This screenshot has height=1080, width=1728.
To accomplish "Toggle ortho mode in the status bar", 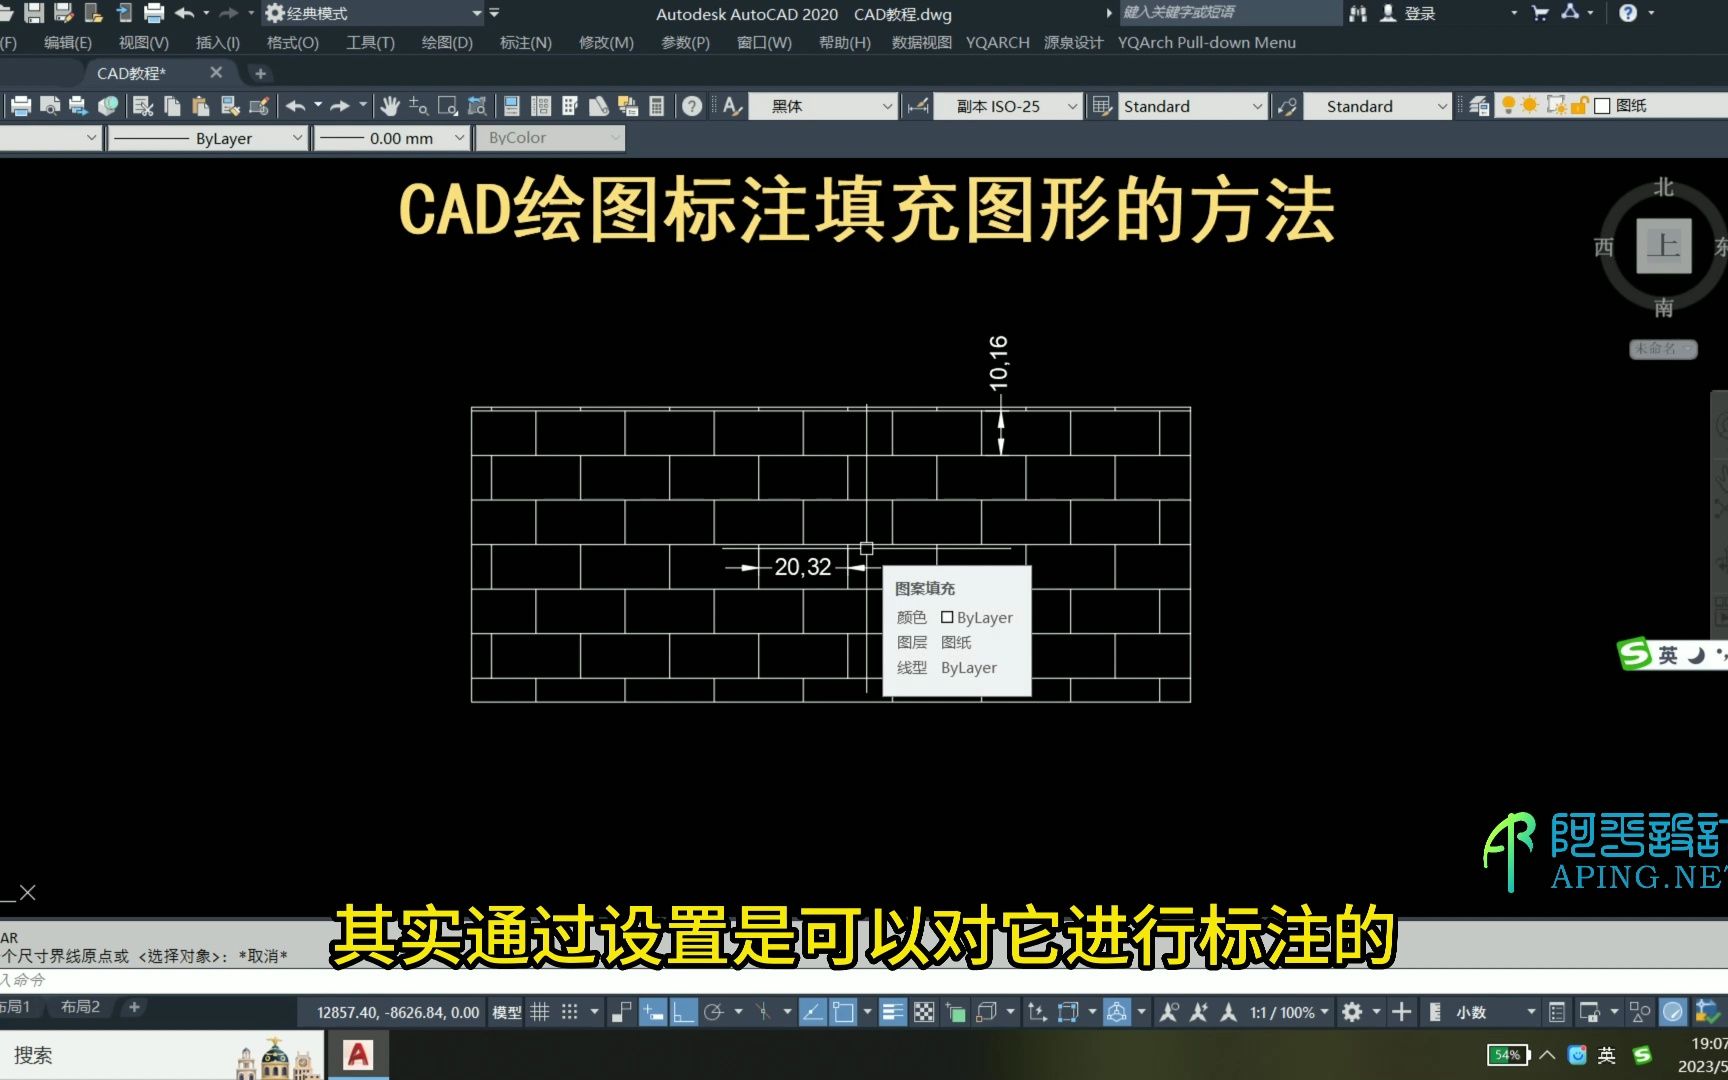I will coord(684,1011).
